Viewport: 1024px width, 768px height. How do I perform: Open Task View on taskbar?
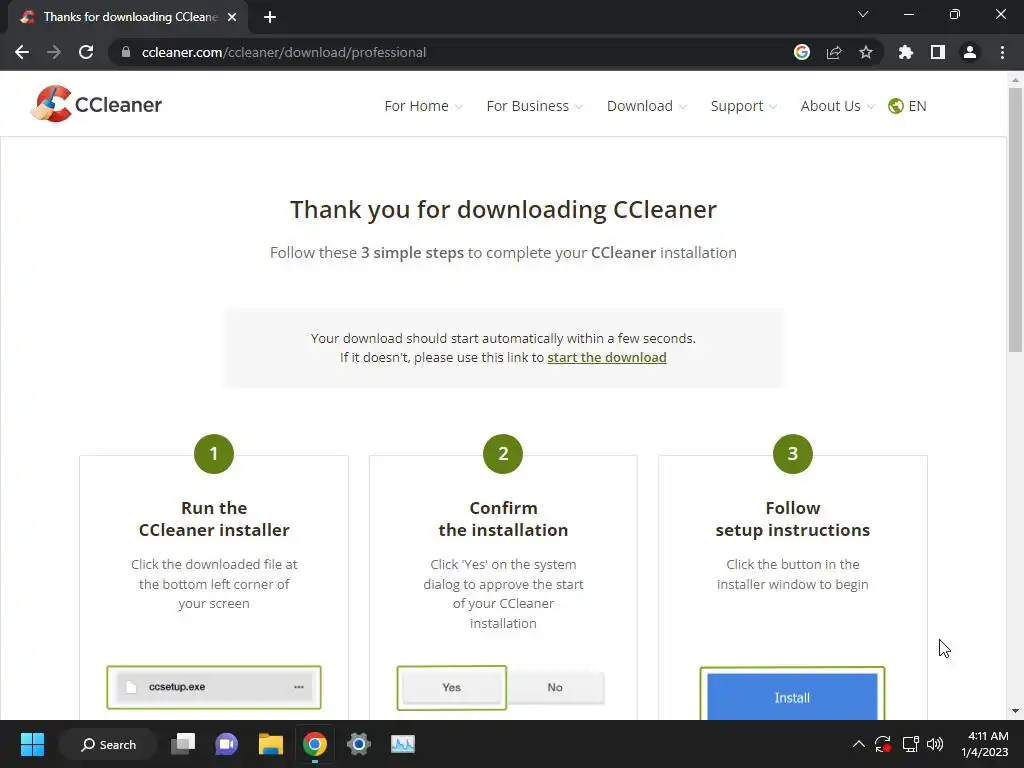point(183,744)
